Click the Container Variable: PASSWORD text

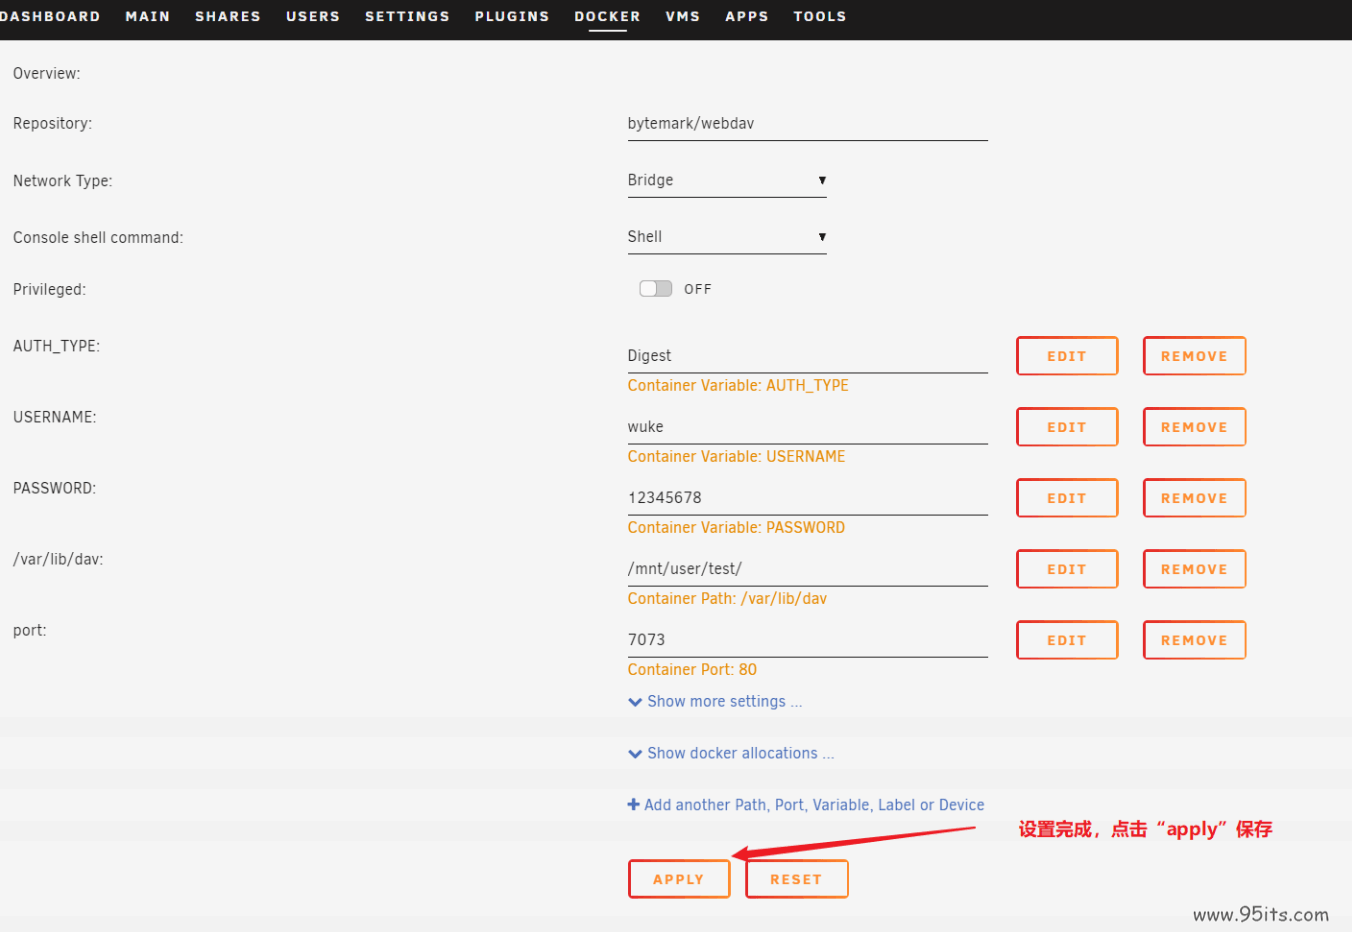click(736, 528)
